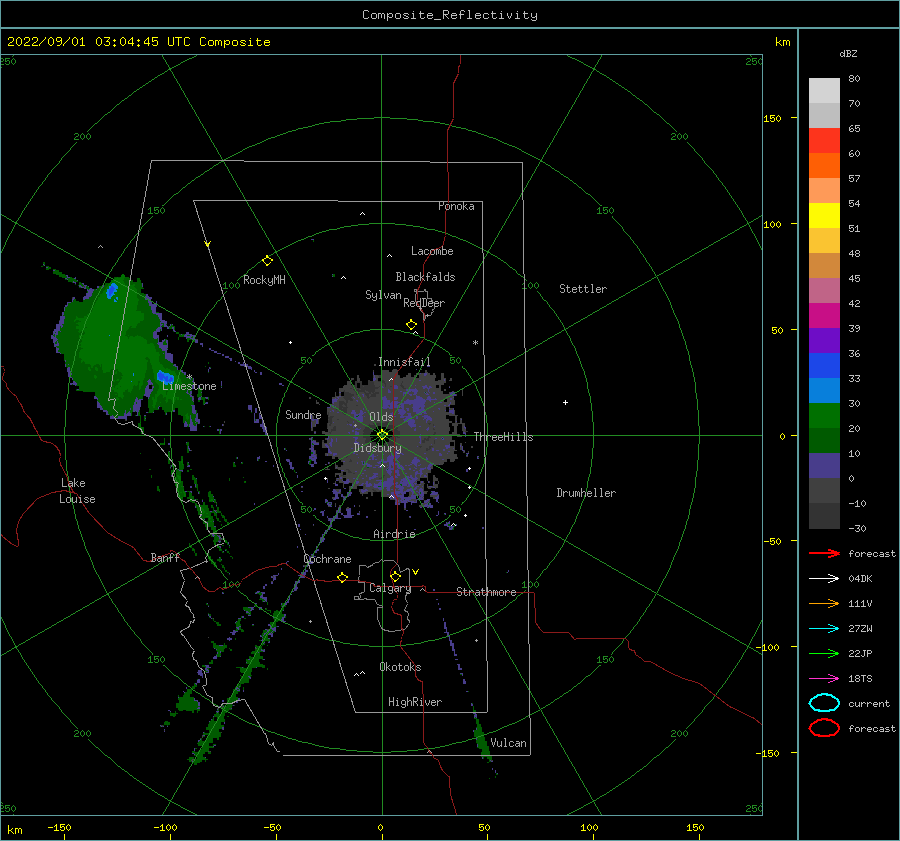Click the 80 dBZ light gray swatch
The height and width of the screenshot is (841, 900).
(824, 90)
